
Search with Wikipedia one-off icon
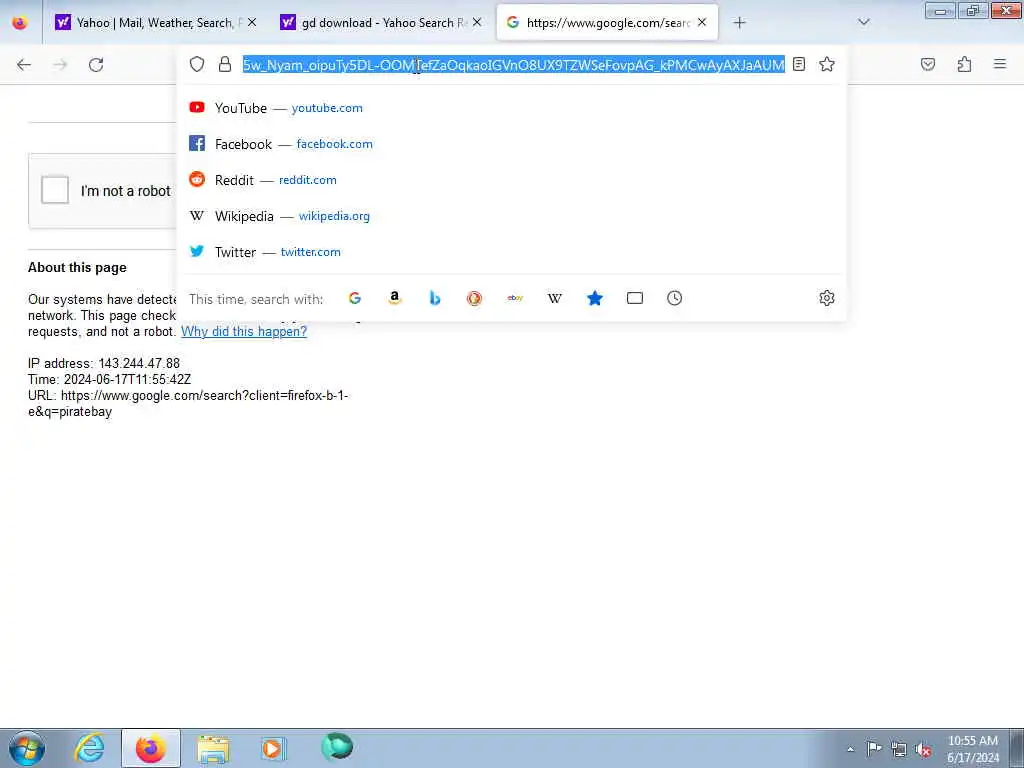coord(554,298)
